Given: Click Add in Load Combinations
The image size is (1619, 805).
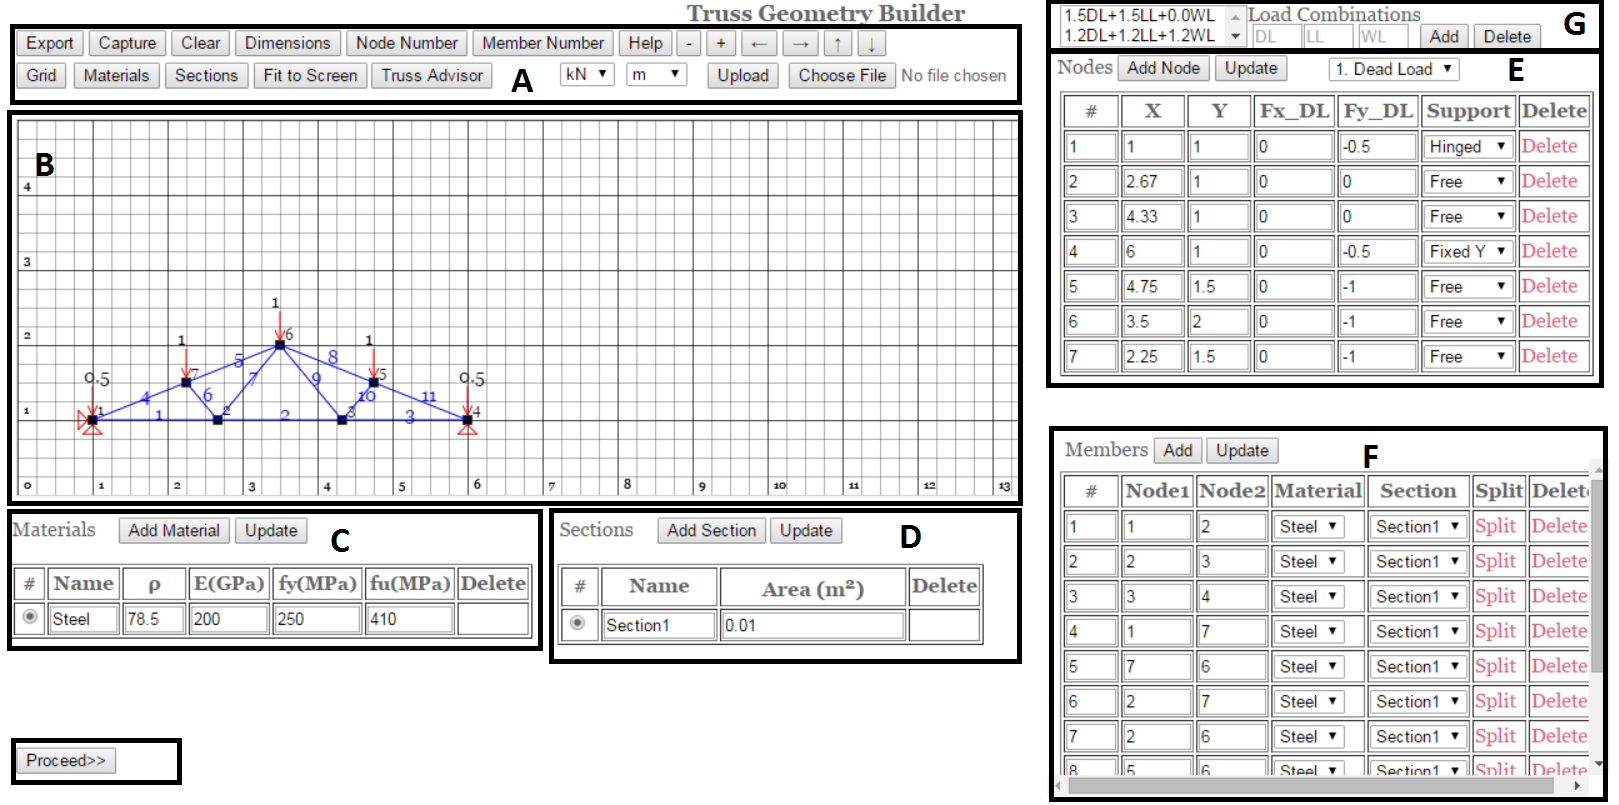Looking at the screenshot, I should pos(1444,36).
